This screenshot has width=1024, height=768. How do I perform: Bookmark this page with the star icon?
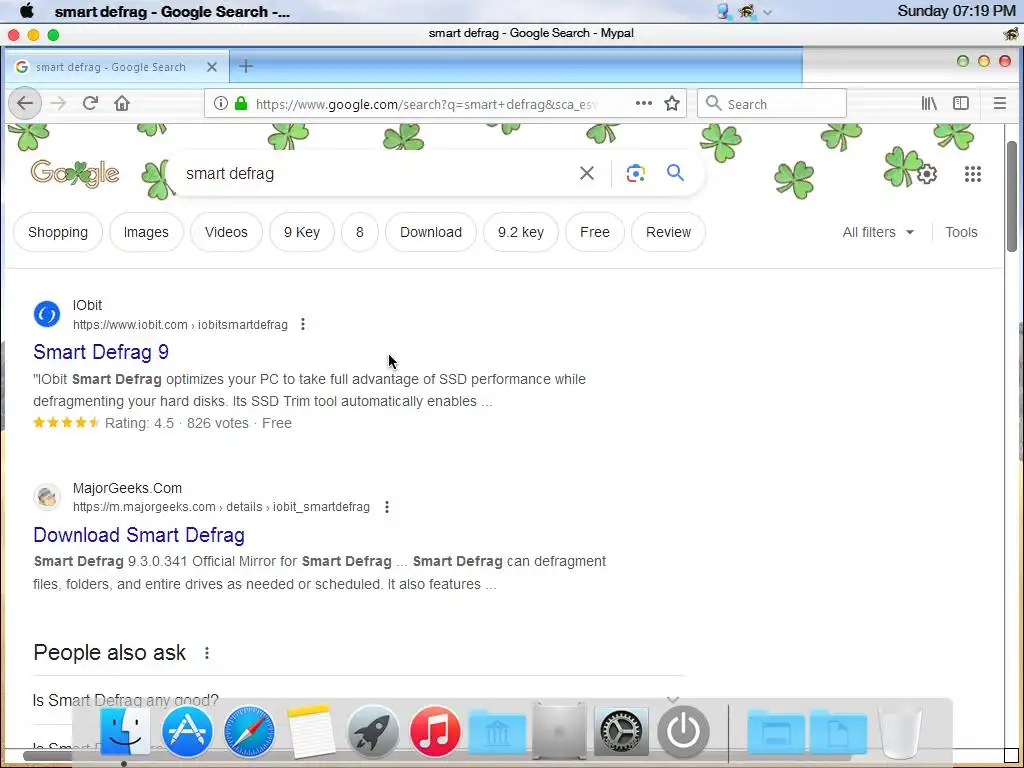coord(672,103)
